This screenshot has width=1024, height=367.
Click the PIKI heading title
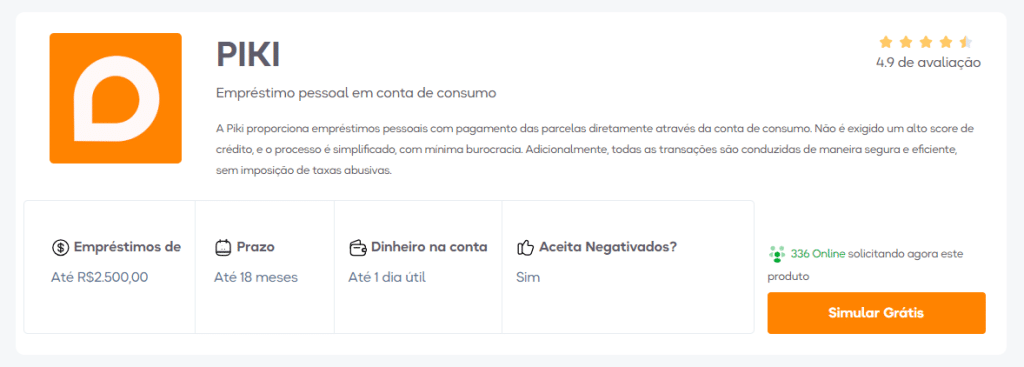coord(248,56)
